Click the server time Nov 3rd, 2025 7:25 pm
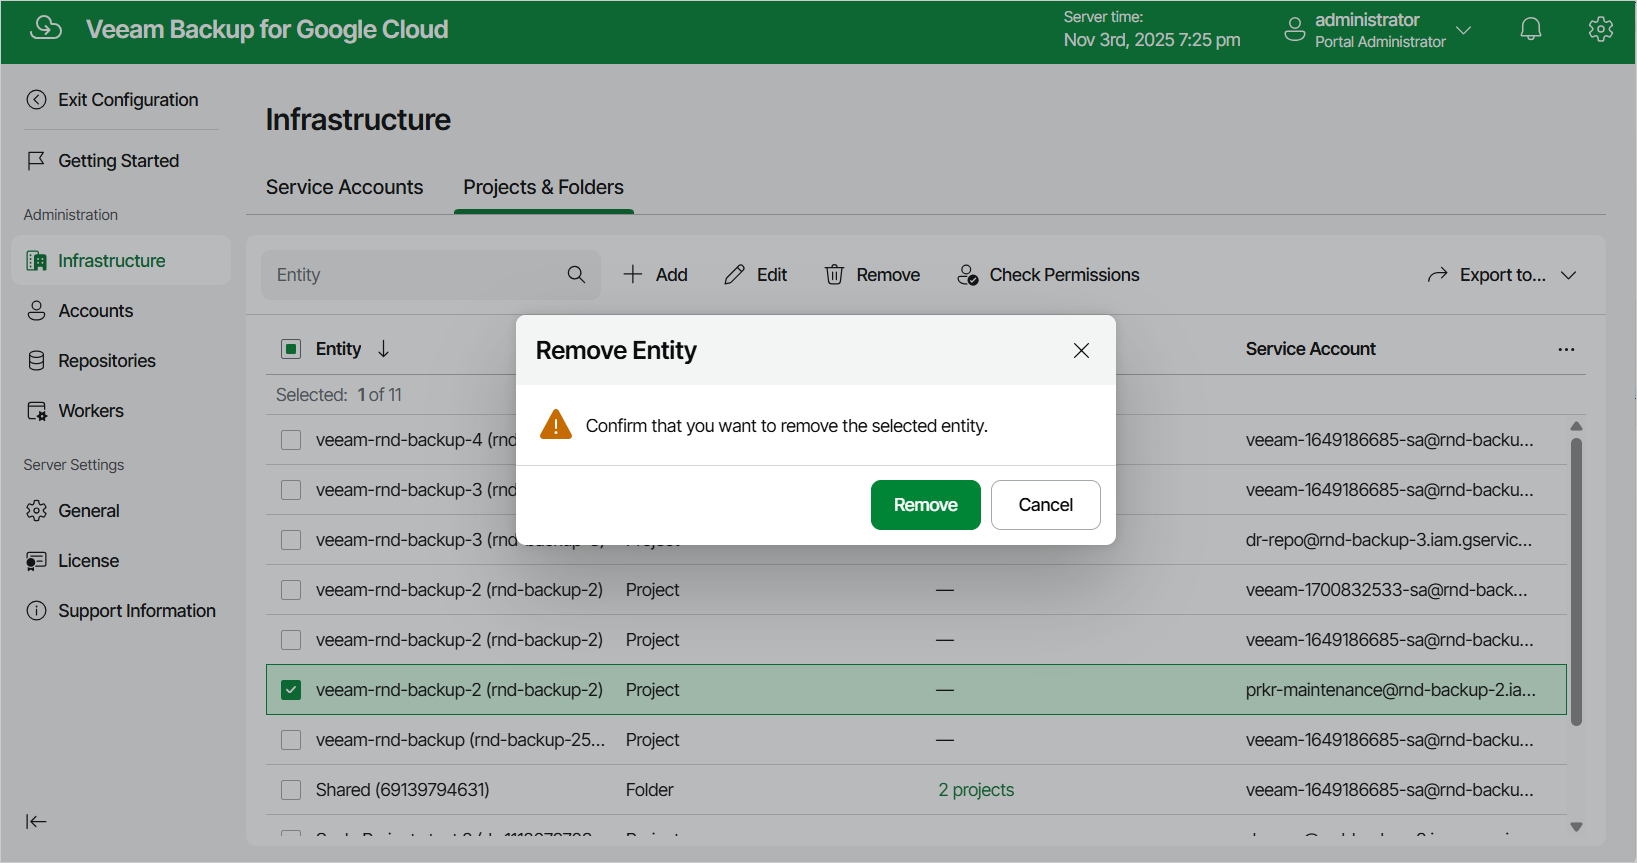Screen dimensions: 1637x863 click(1152, 40)
